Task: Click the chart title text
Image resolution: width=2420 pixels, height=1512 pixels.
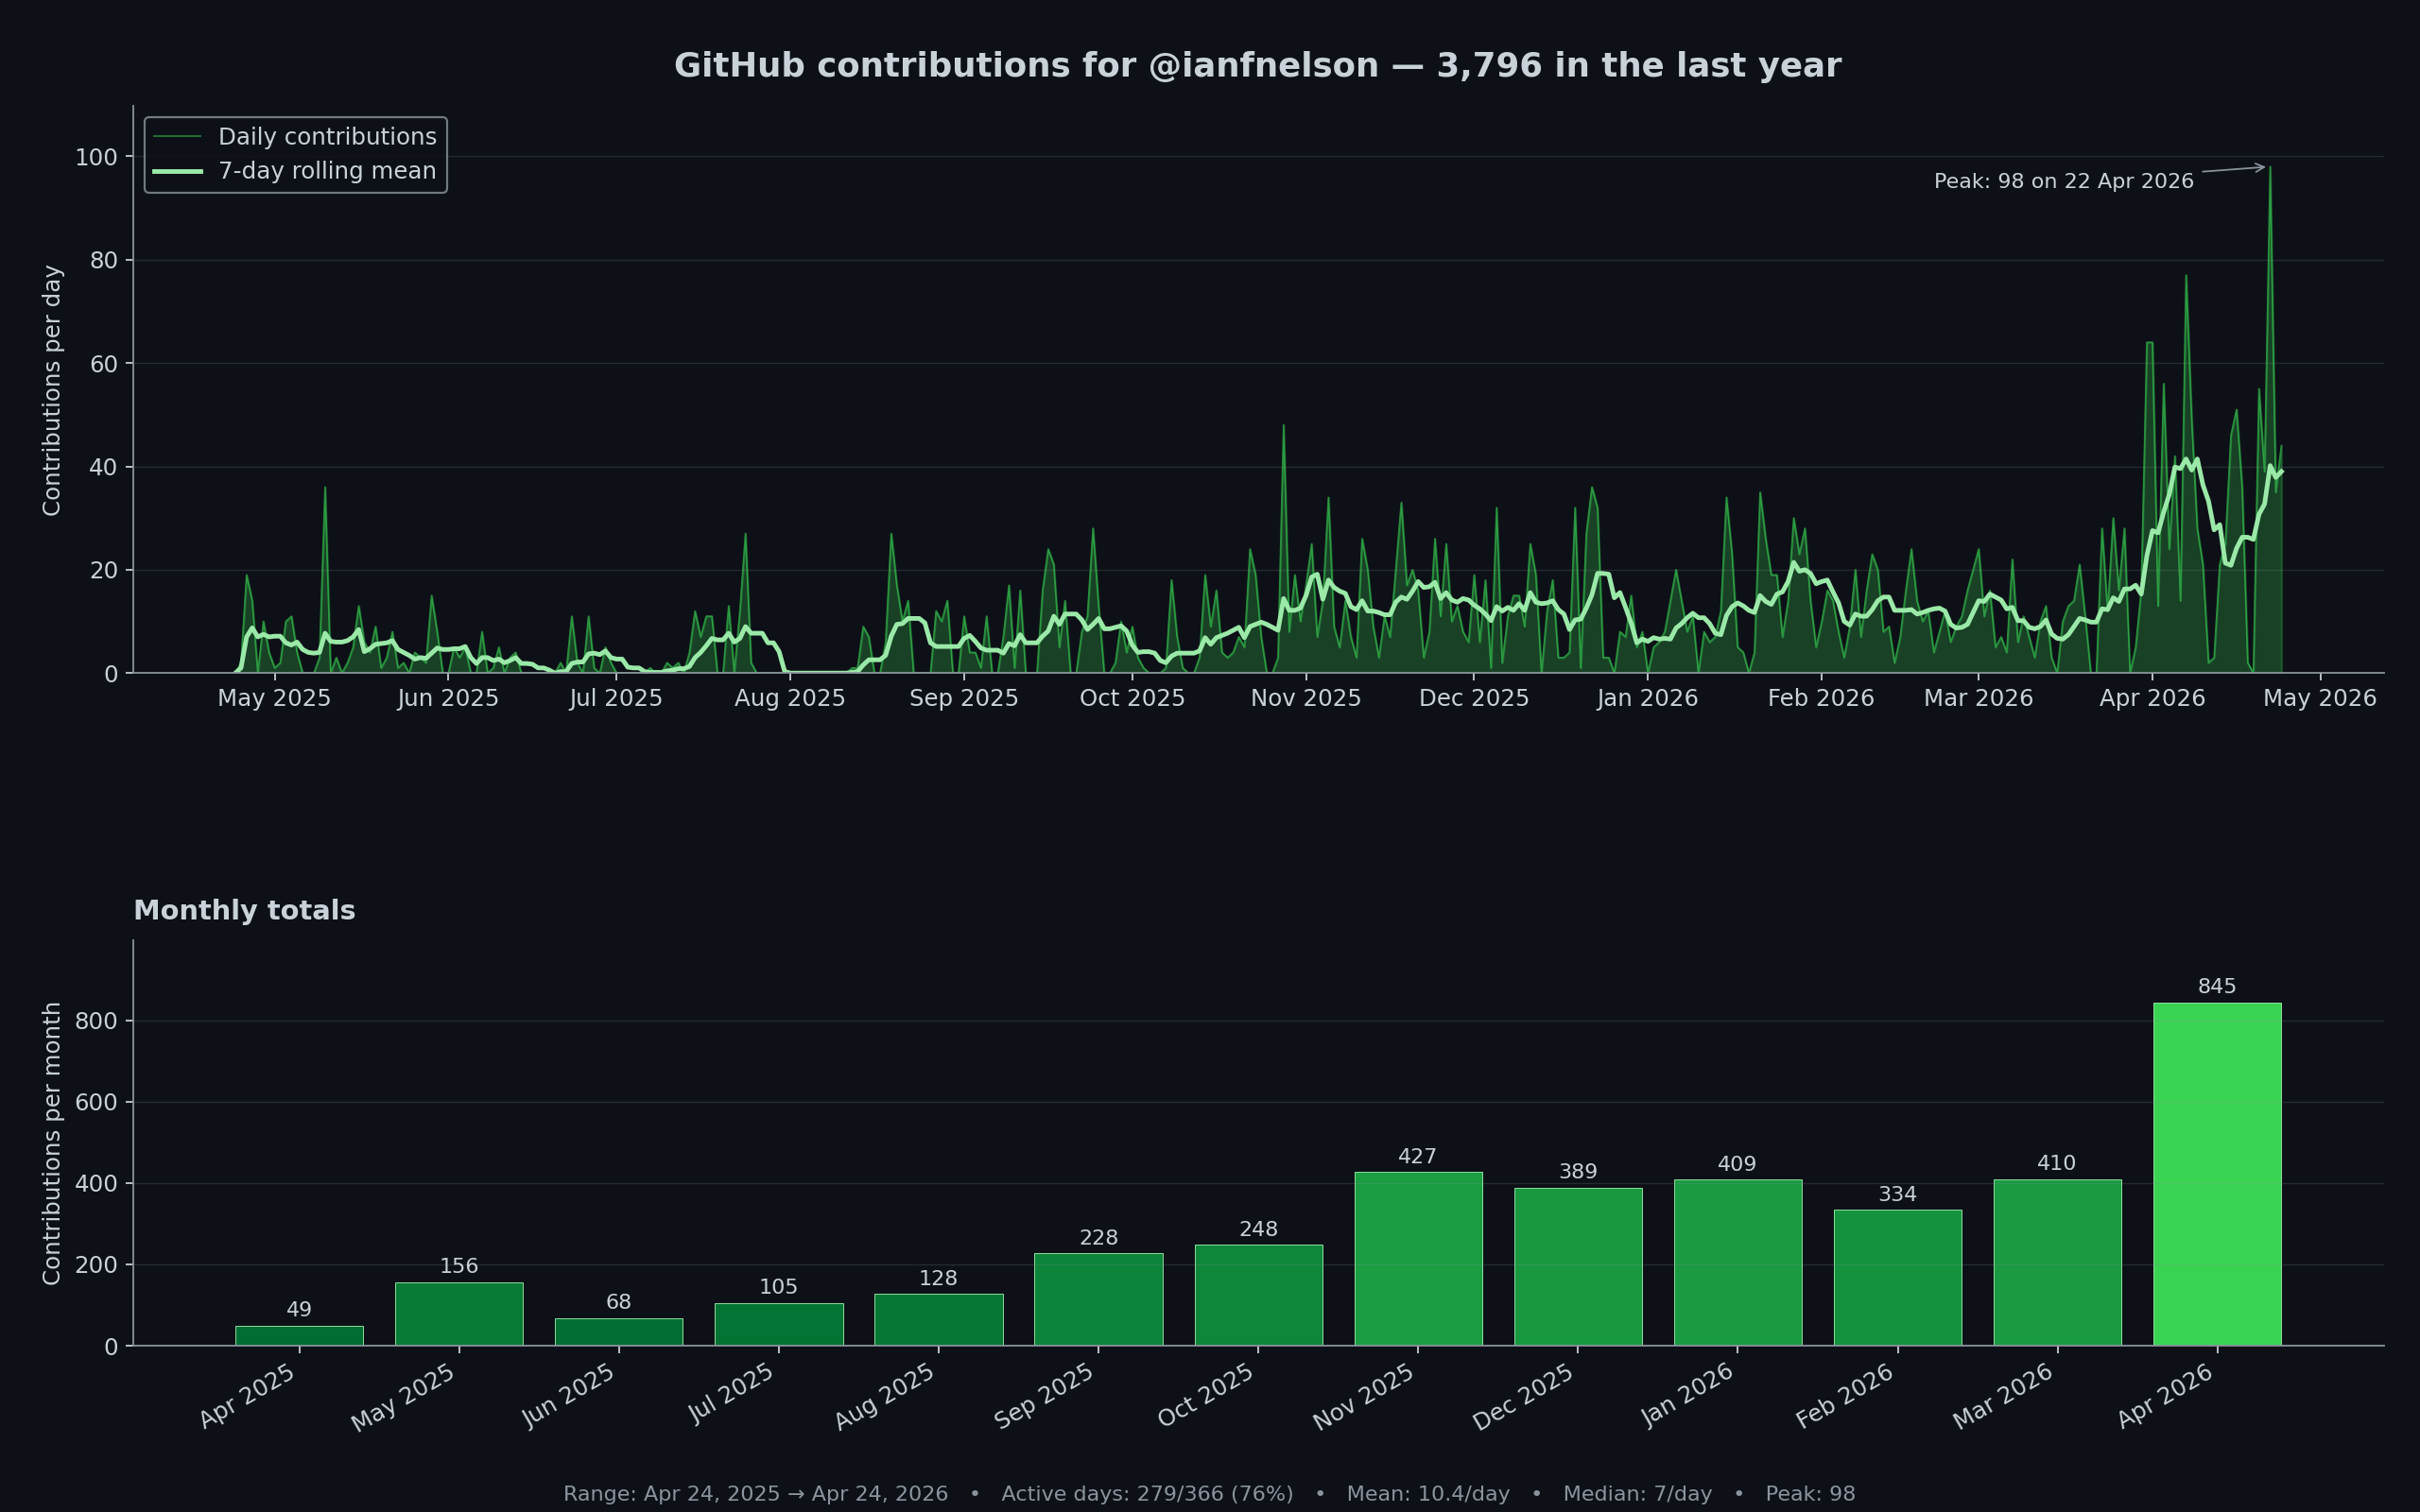Action: [x=1257, y=66]
